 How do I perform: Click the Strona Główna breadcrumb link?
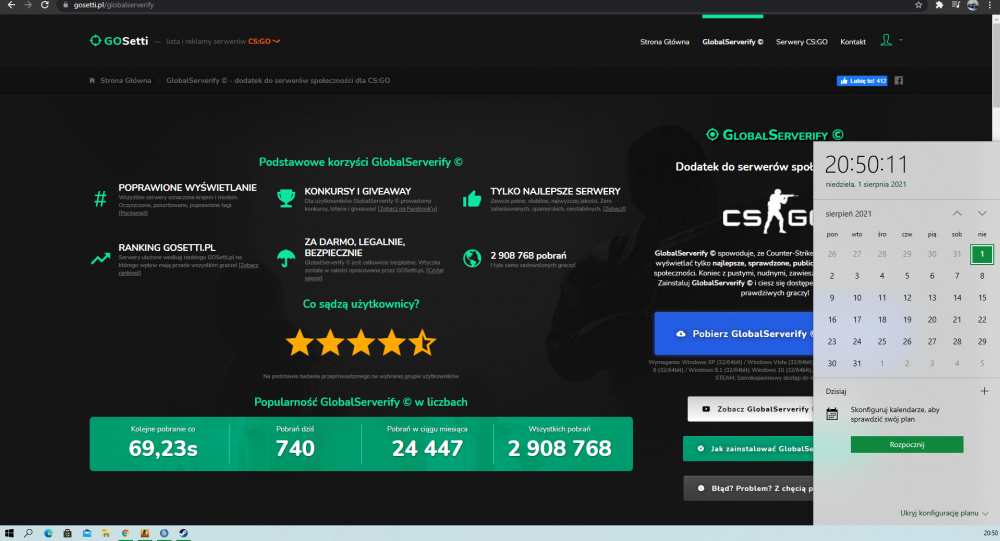click(x=126, y=80)
